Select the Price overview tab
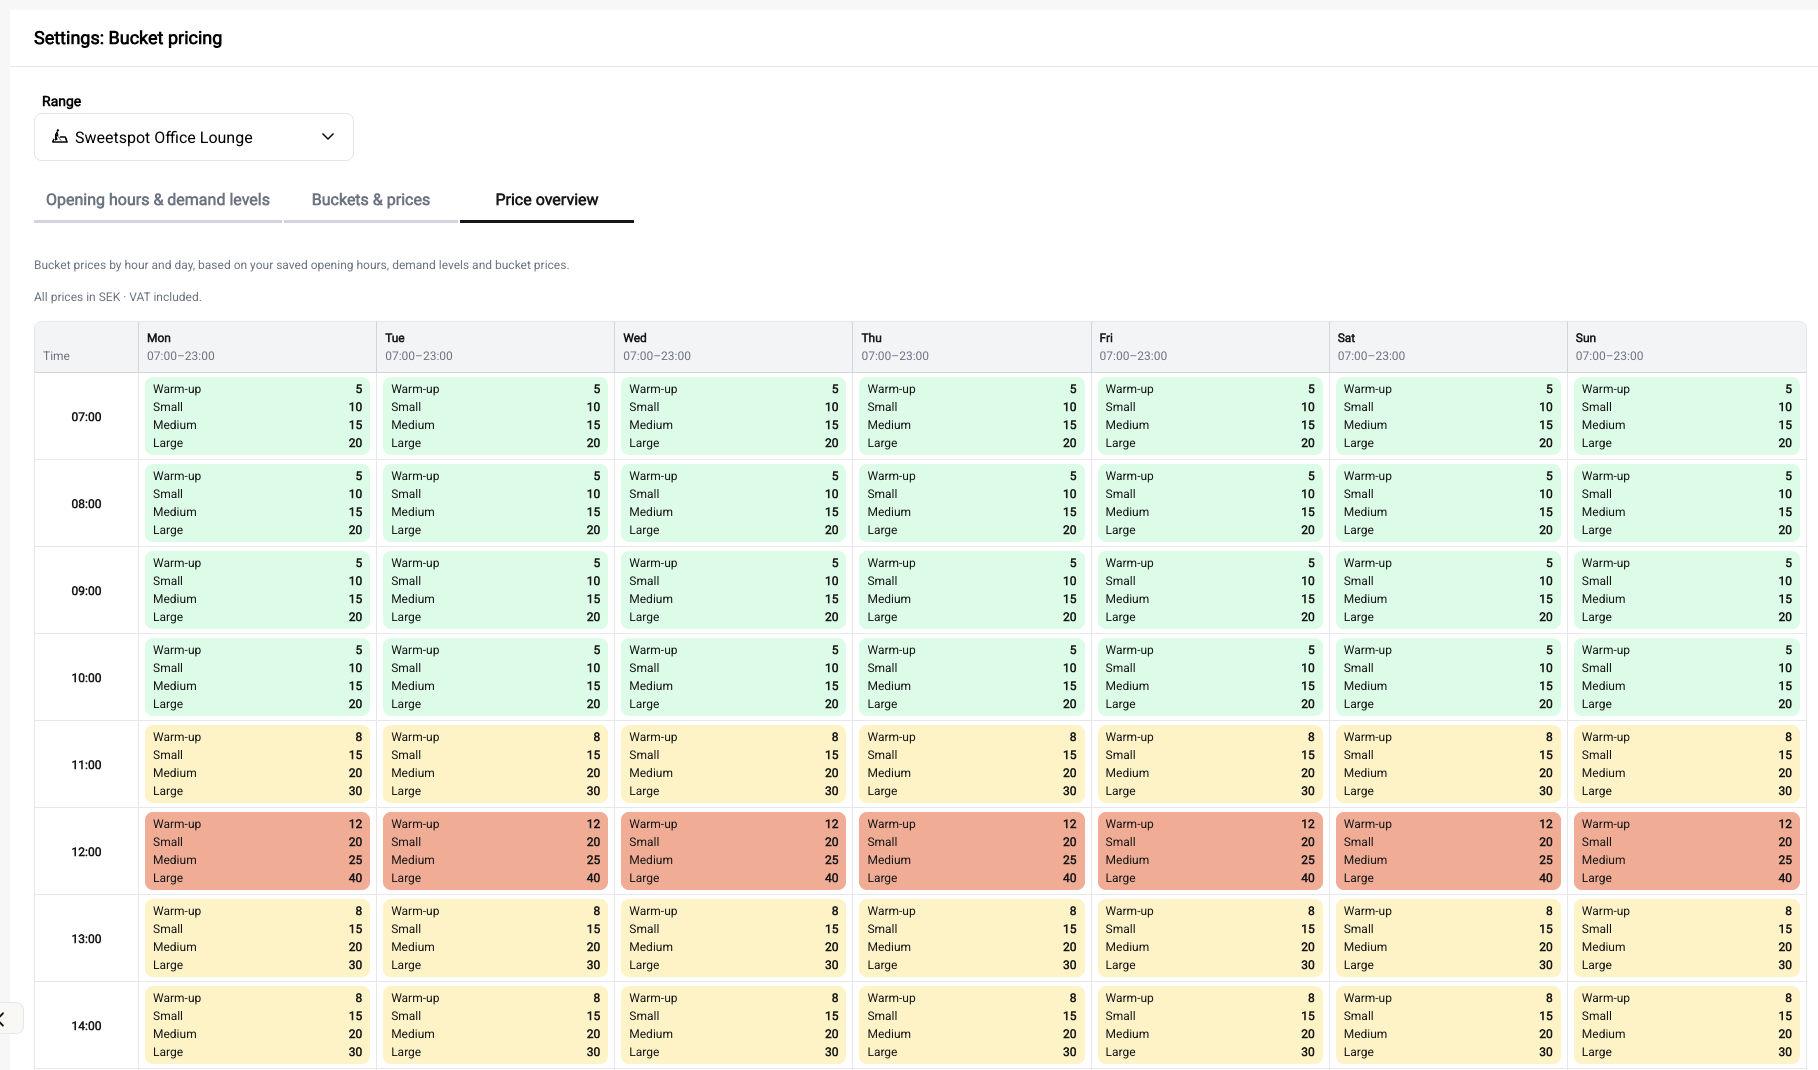The width and height of the screenshot is (1818, 1070). (547, 200)
